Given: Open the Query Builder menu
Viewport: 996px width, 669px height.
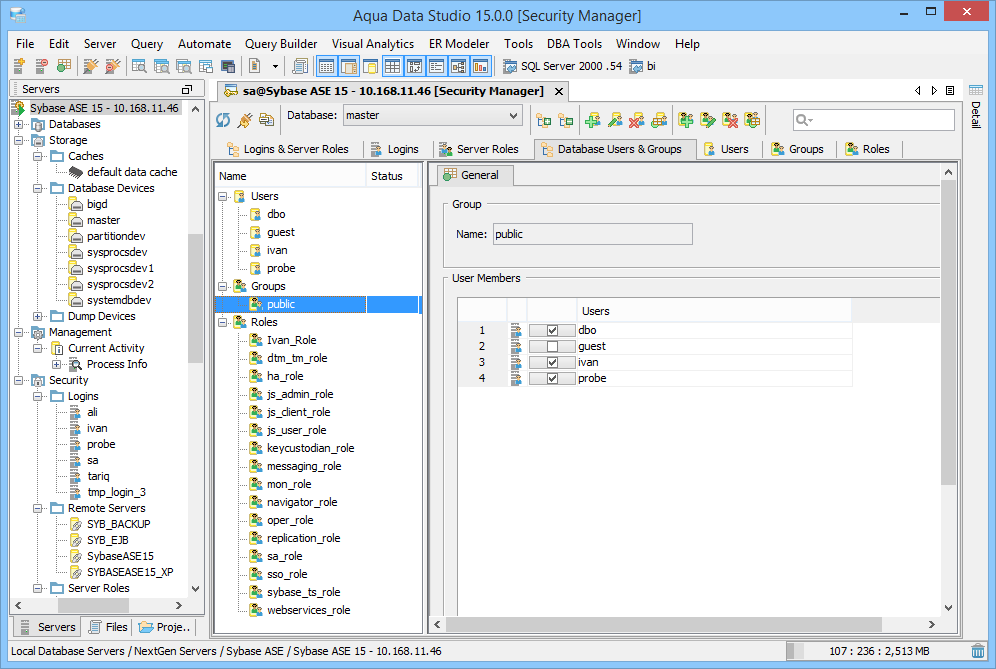Looking at the screenshot, I should click(281, 44).
